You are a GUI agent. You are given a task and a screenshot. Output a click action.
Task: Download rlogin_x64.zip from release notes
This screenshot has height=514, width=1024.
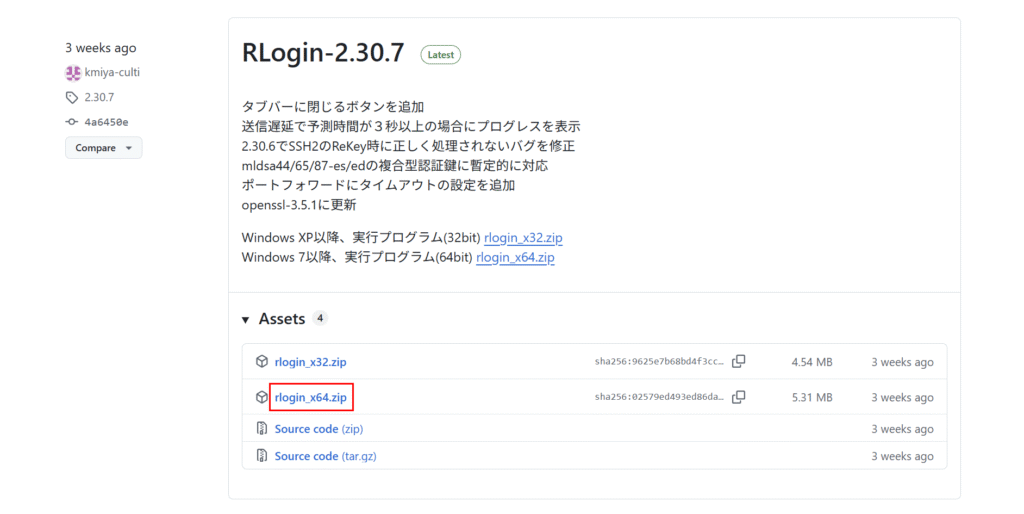(515, 257)
